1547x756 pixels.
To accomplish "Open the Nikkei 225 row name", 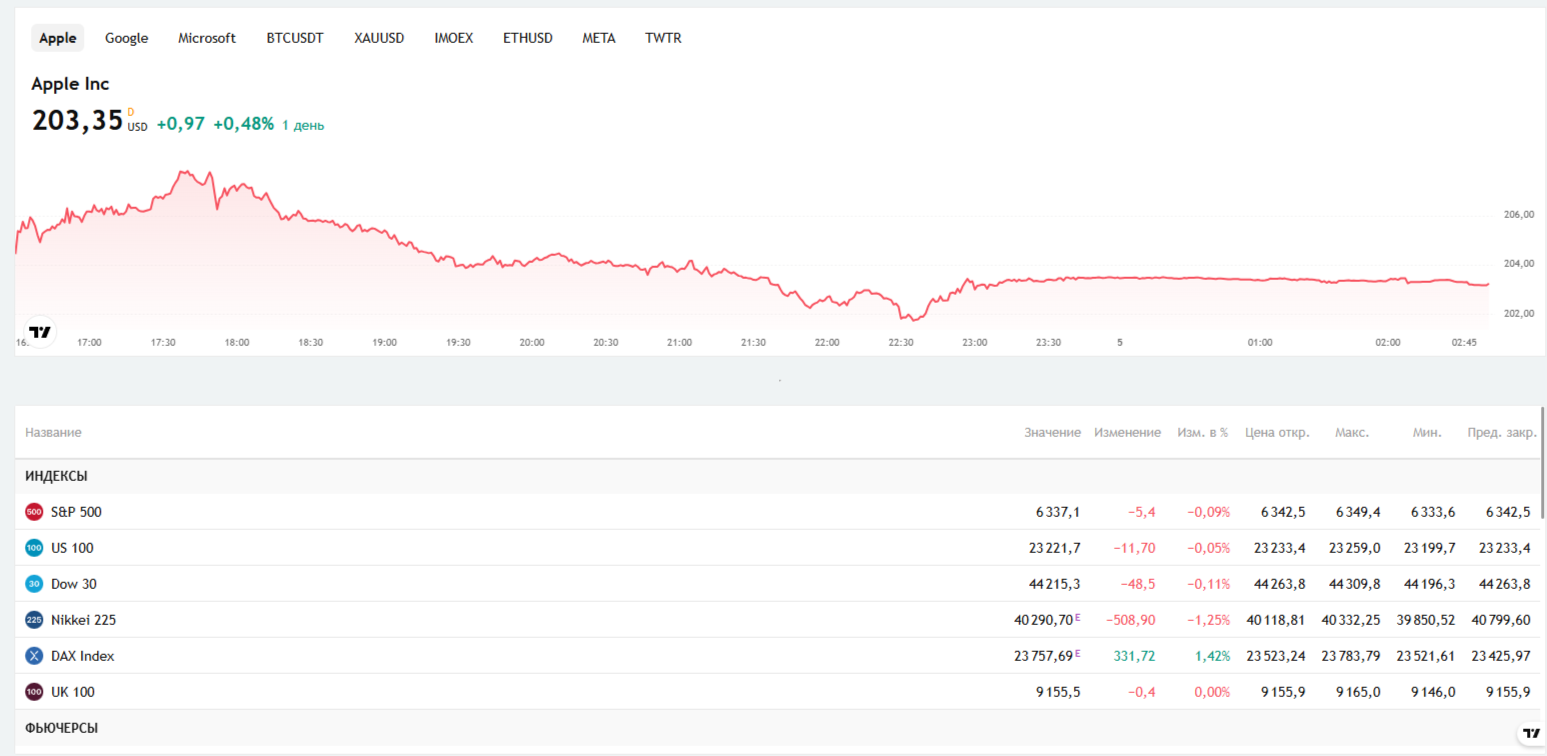I will [83, 620].
